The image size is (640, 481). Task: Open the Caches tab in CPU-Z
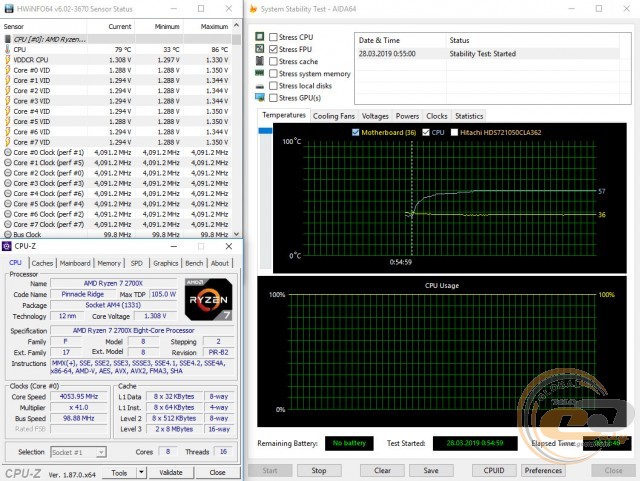coord(42,263)
